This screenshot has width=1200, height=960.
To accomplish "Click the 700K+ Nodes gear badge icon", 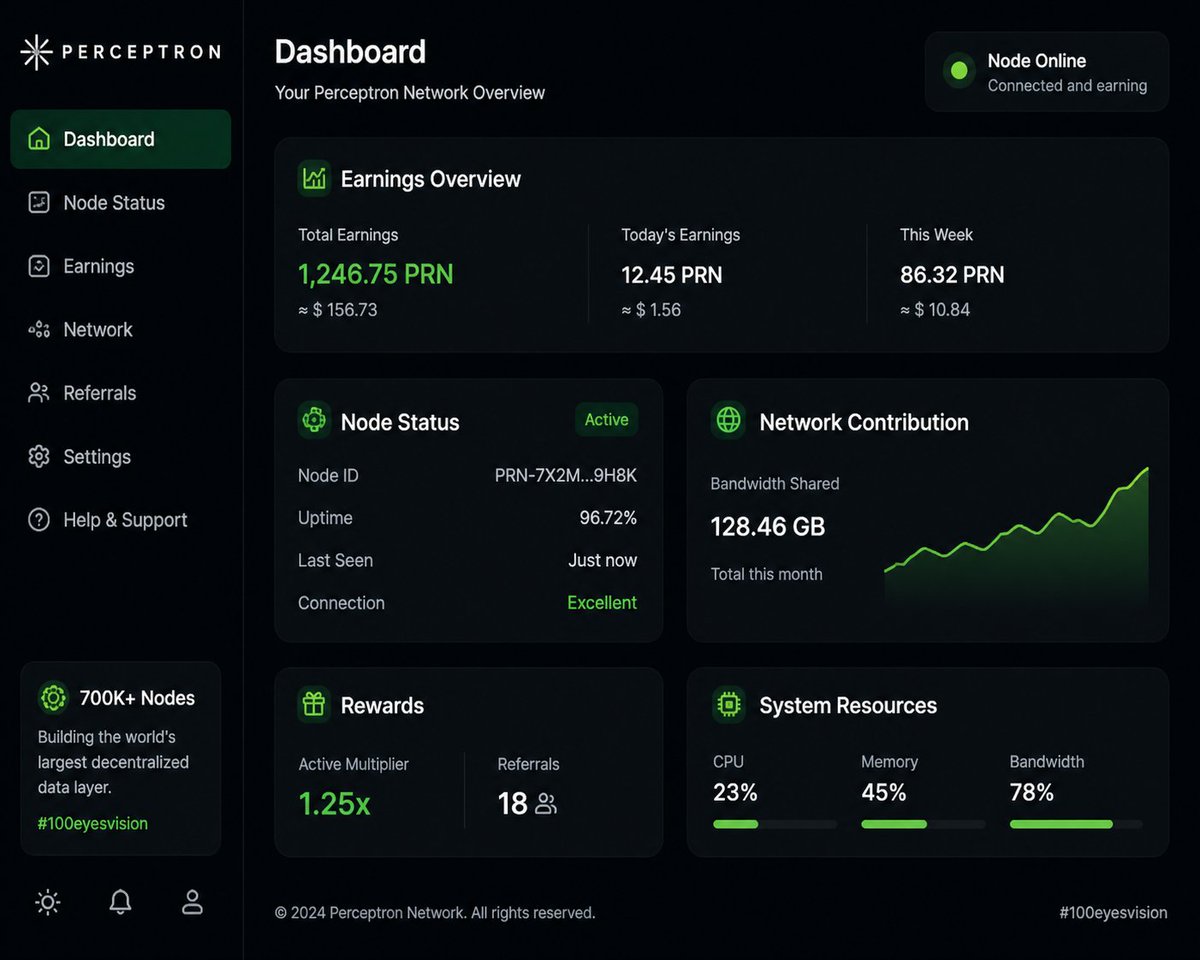I will click(x=53, y=698).
